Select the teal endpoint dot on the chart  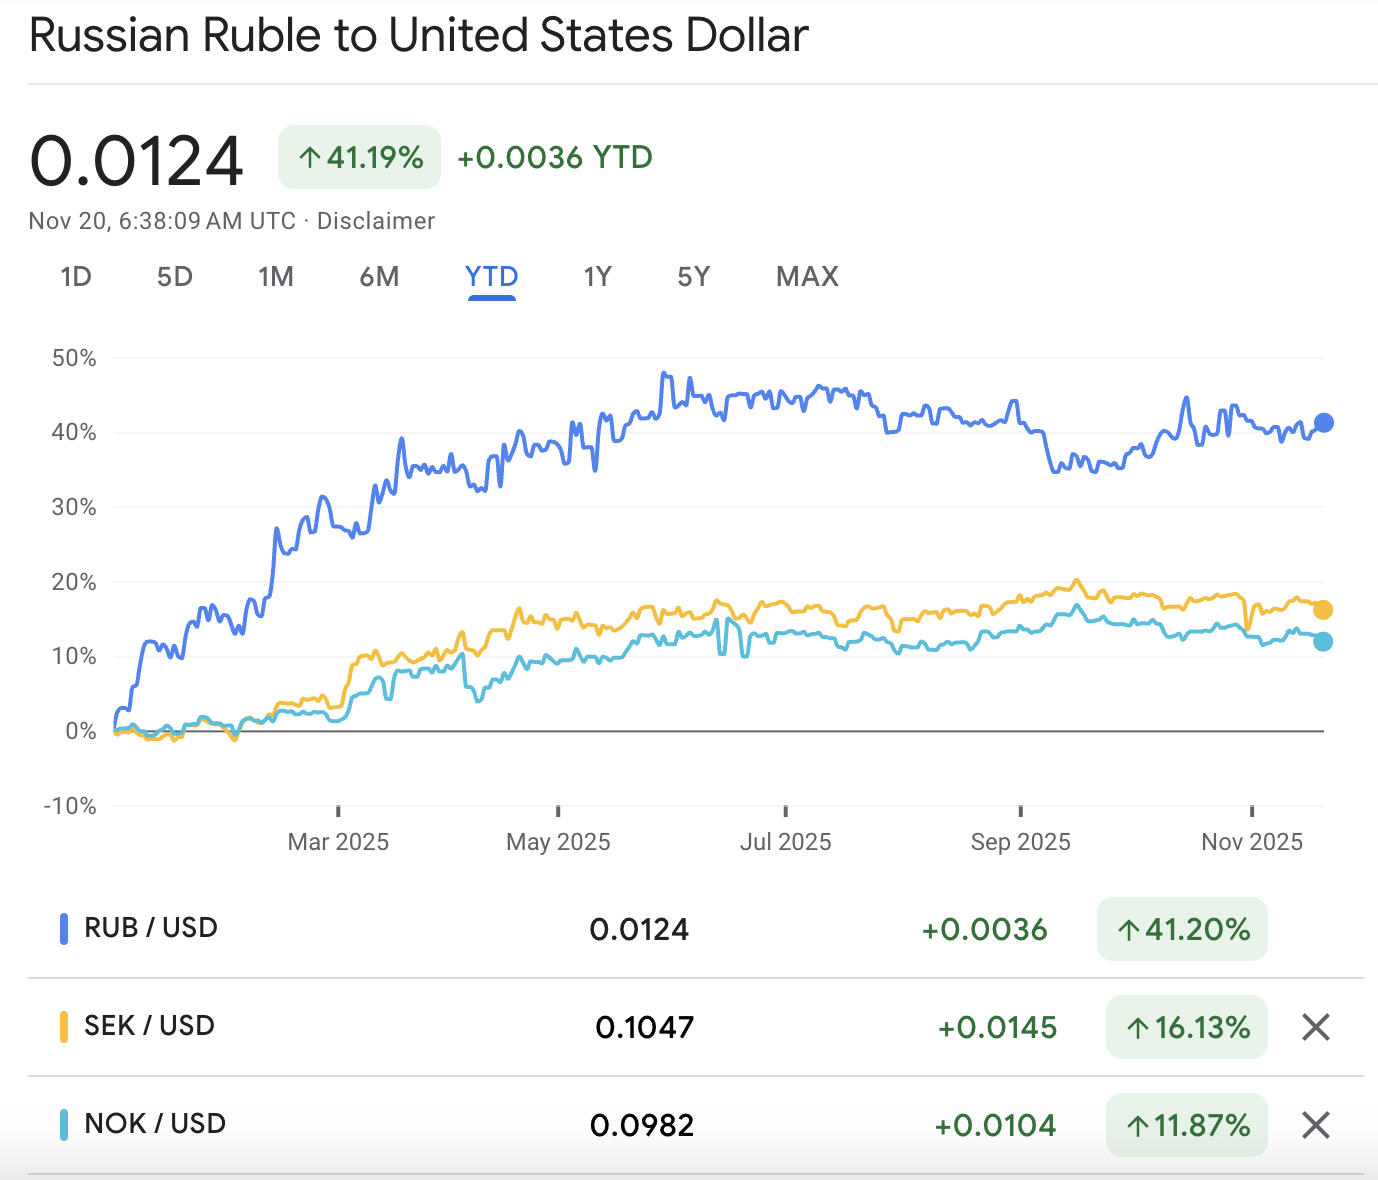1323,641
